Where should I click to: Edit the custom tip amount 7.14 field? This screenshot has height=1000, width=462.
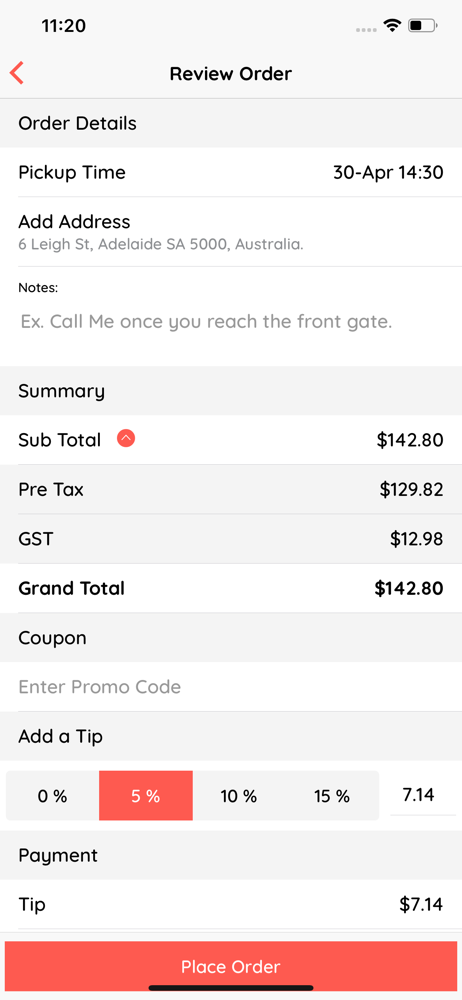pos(418,795)
